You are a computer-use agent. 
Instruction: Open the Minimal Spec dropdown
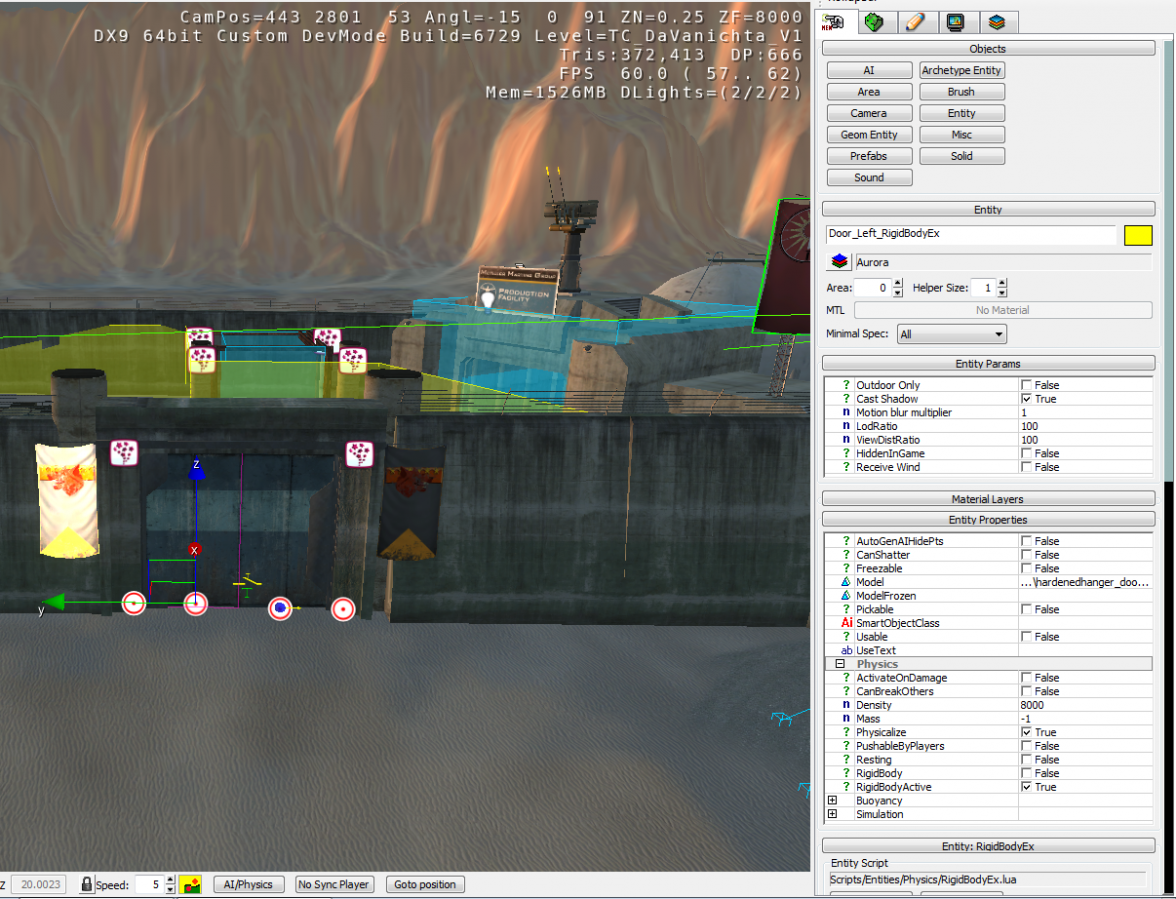(951, 334)
